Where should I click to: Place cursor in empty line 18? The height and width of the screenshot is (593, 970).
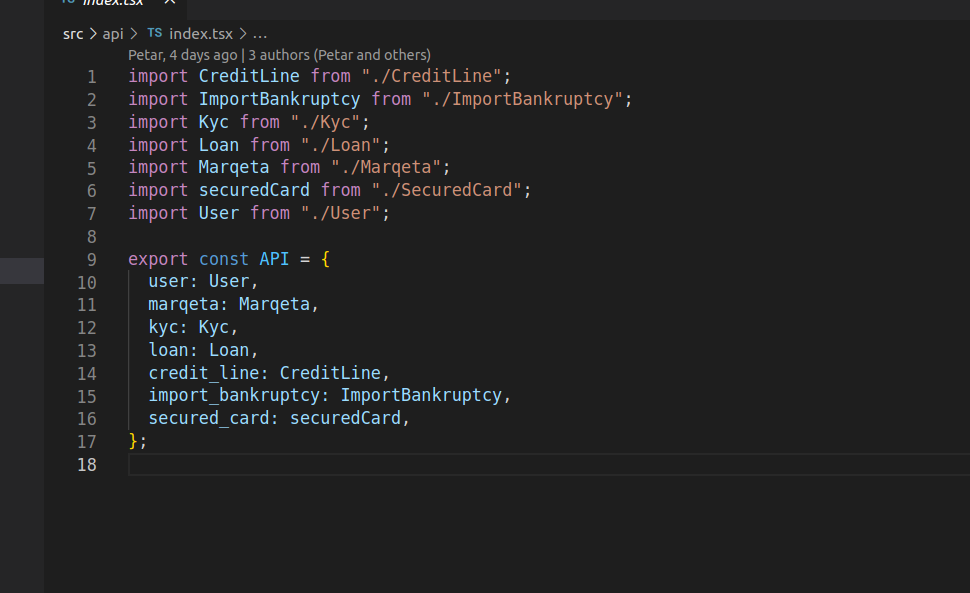[549, 464]
